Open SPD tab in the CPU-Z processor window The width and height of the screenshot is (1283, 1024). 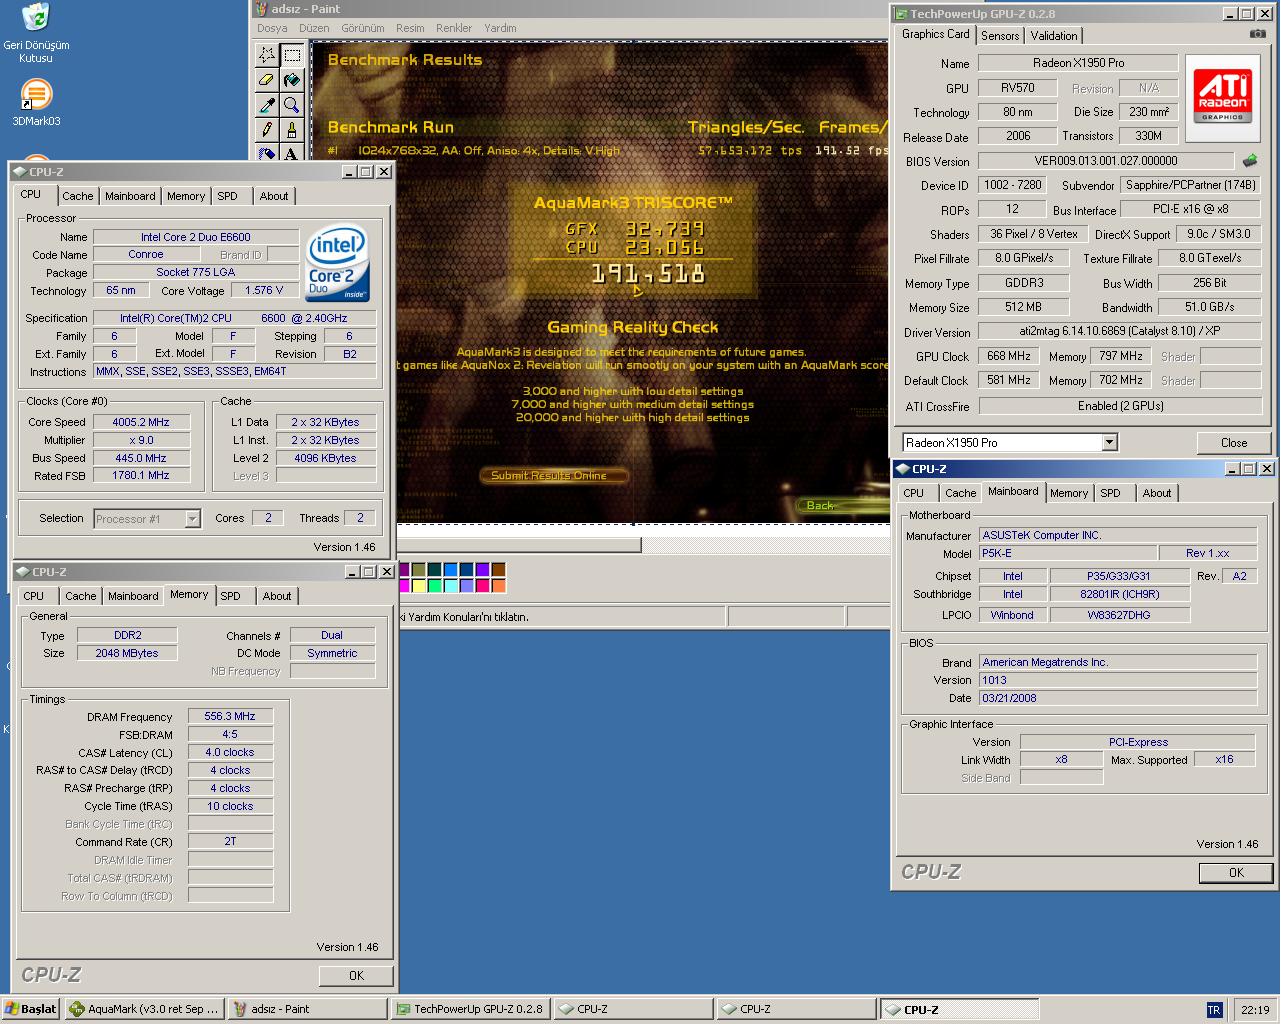tap(228, 196)
